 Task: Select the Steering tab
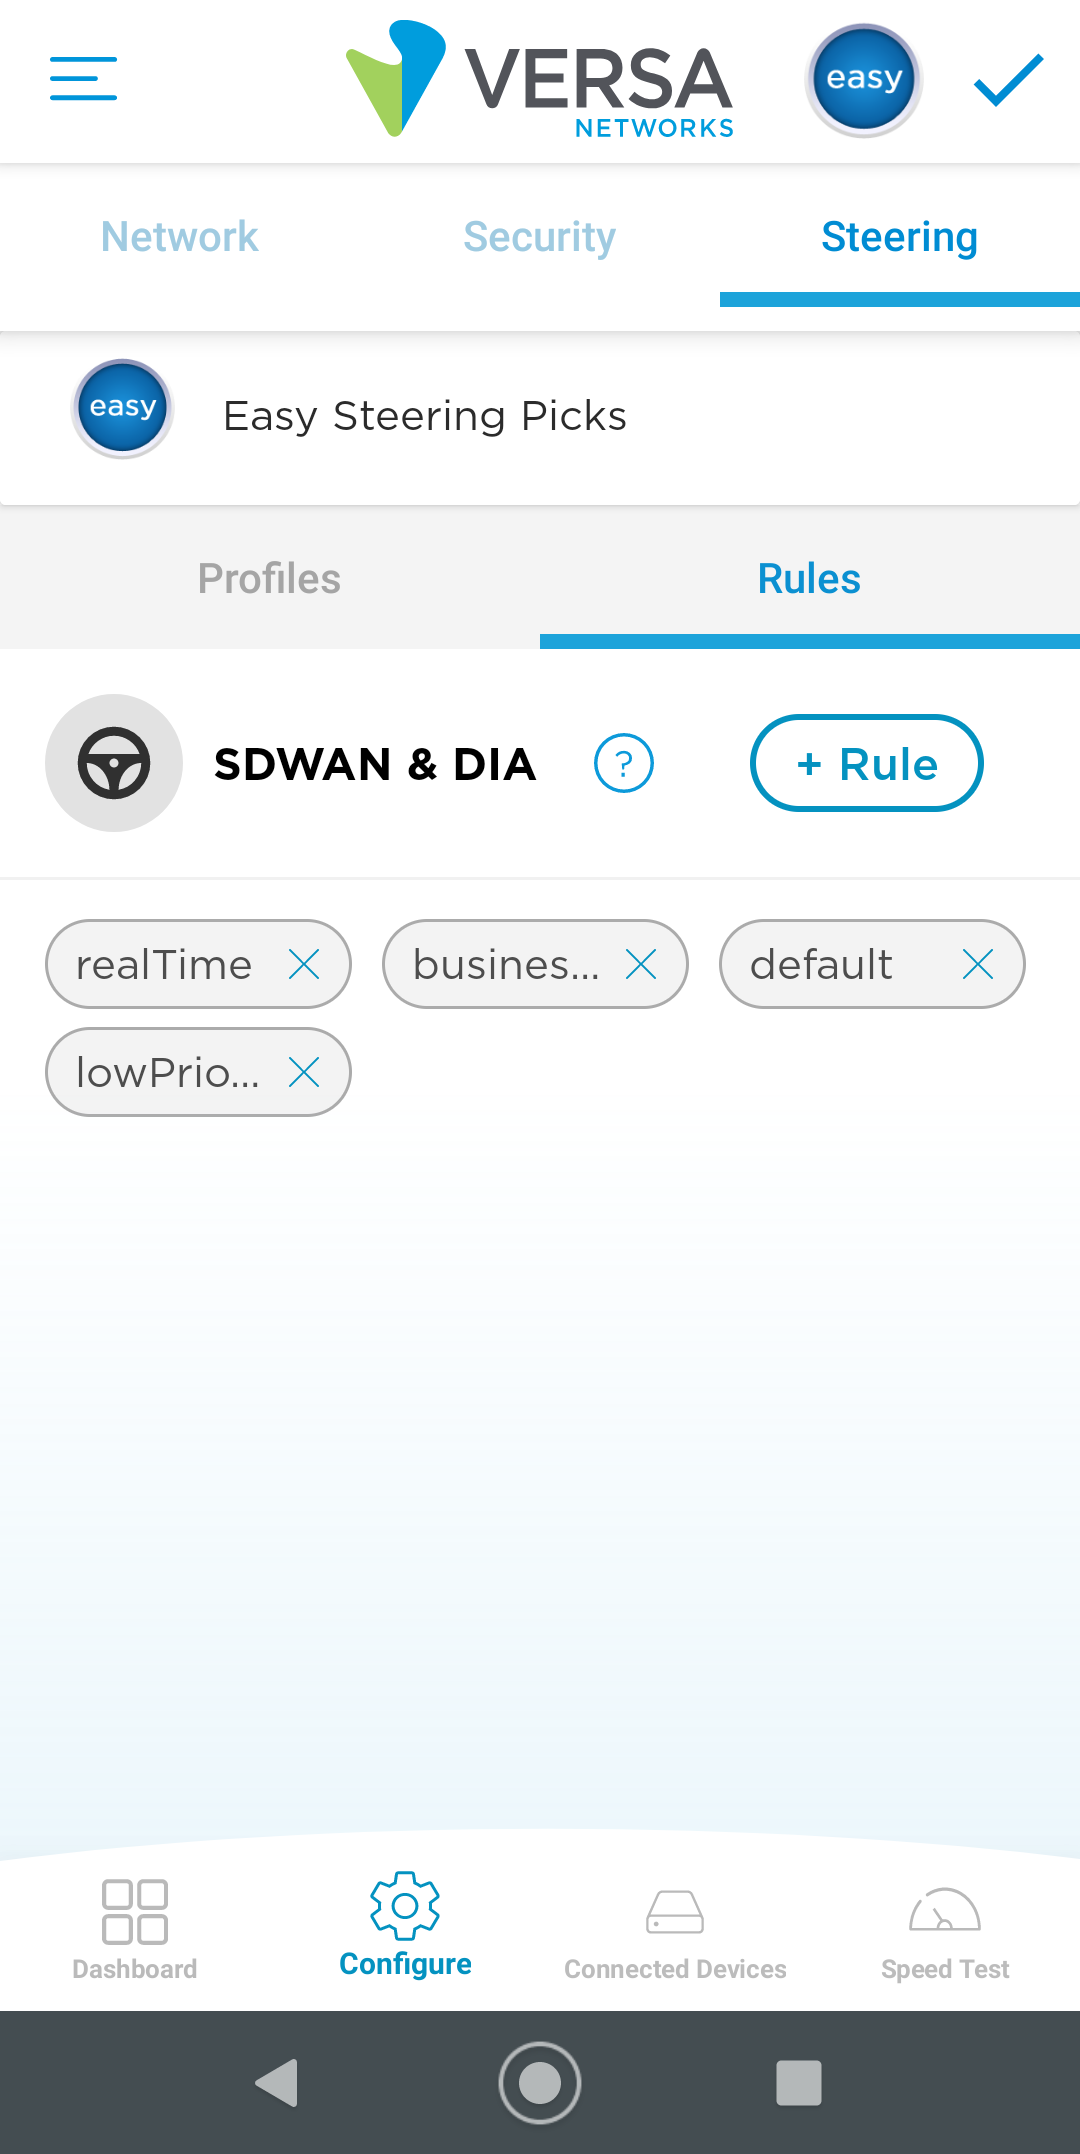coord(899,237)
